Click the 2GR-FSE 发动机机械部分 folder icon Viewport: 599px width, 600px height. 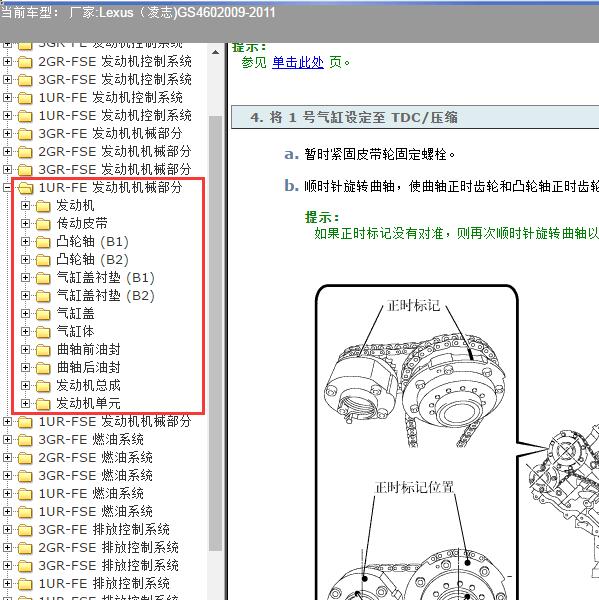click(x=25, y=152)
